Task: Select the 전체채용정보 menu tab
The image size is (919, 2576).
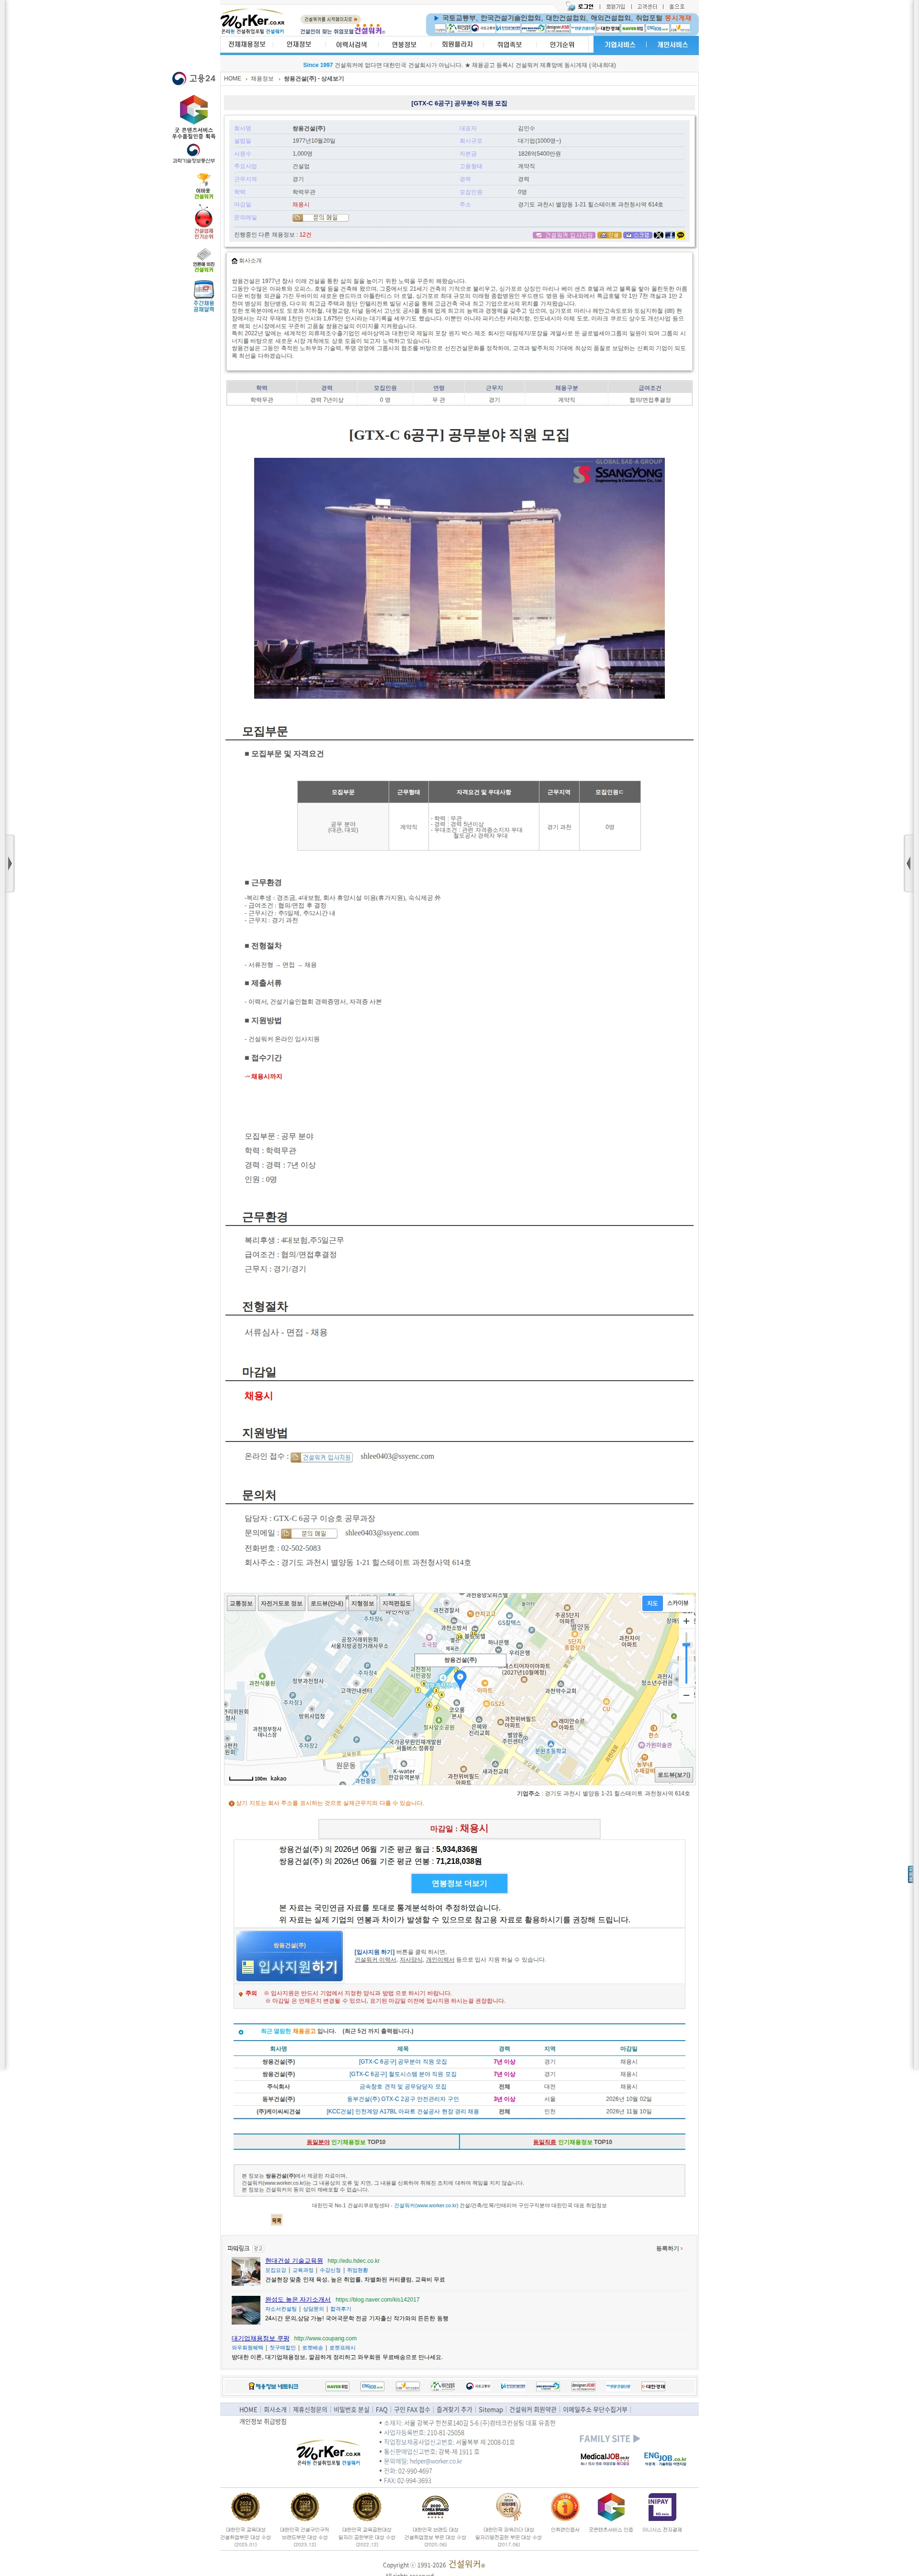Action: 247,45
